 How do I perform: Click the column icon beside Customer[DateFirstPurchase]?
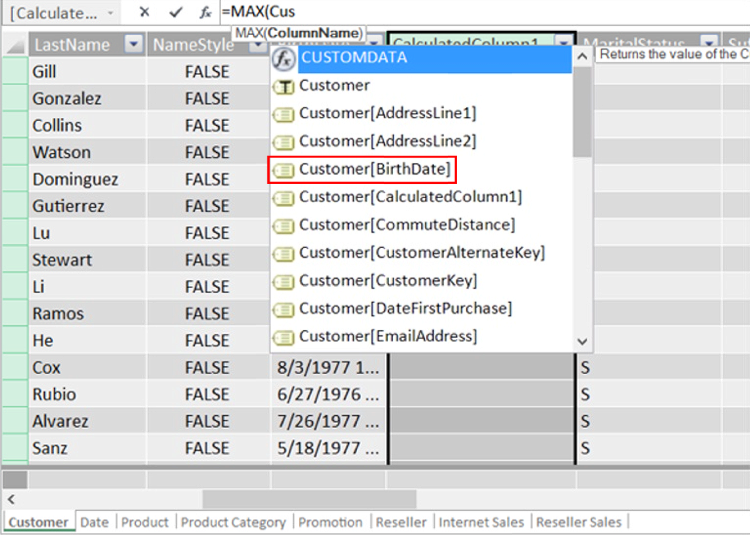point(284,310)
